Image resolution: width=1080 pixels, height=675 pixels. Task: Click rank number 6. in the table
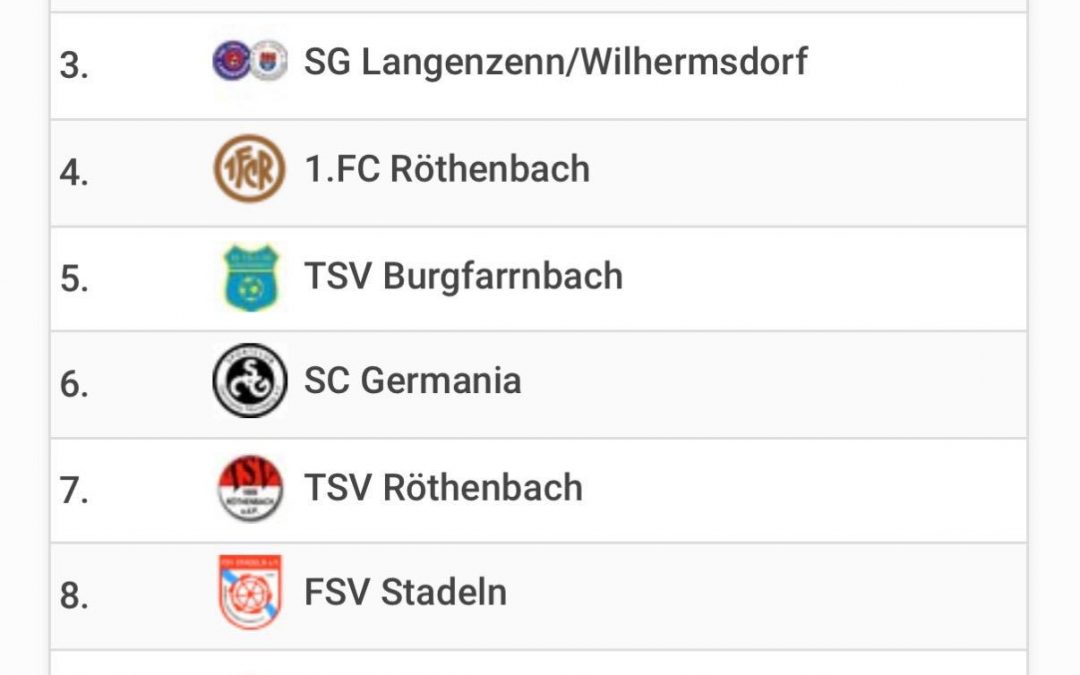[74, 385]
